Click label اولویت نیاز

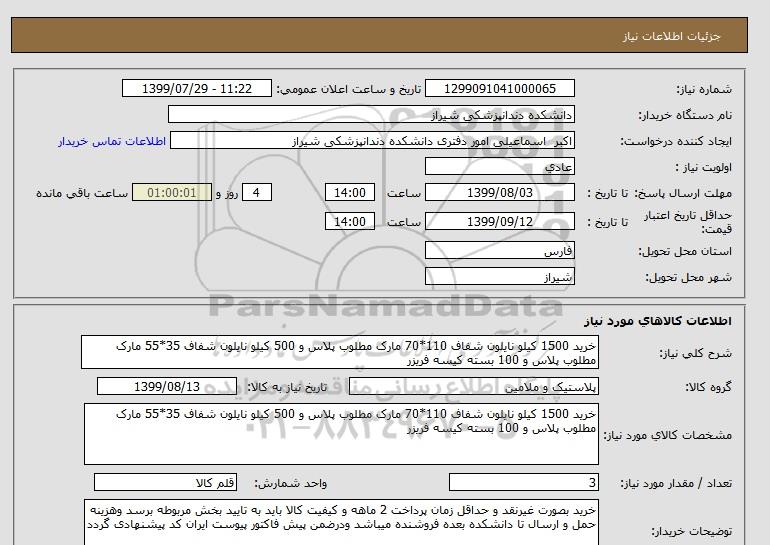704,167
